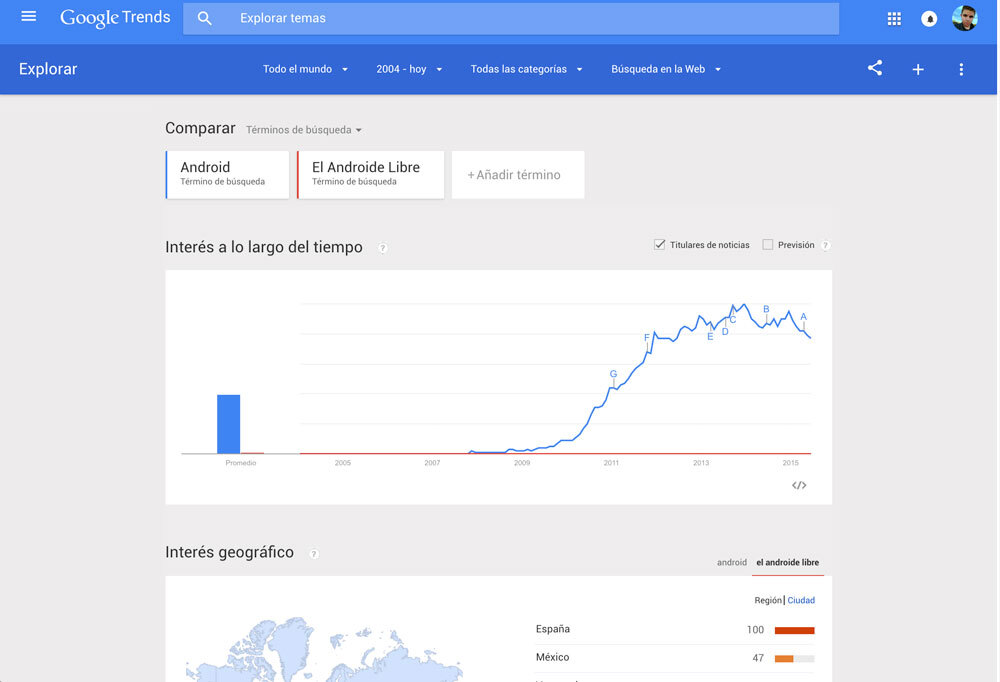
Task: Enable the Previsión checkbox
Action: 768,245
